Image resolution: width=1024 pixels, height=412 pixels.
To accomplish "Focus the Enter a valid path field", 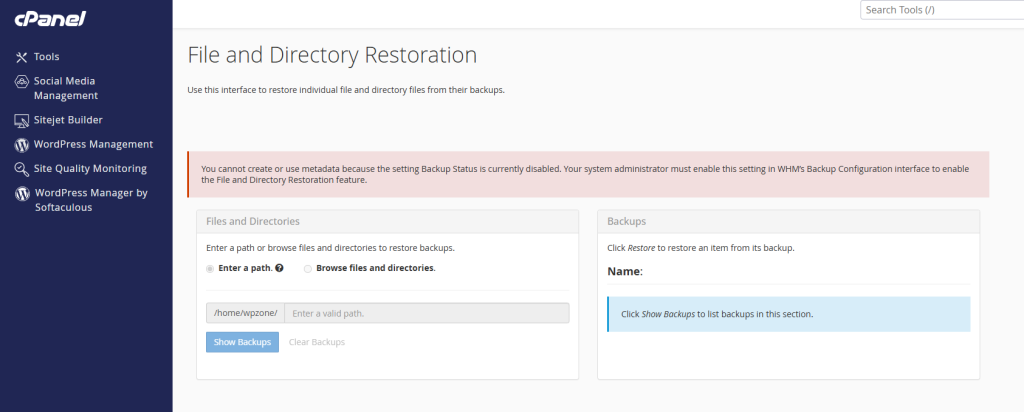I will [x=426, y=313].
